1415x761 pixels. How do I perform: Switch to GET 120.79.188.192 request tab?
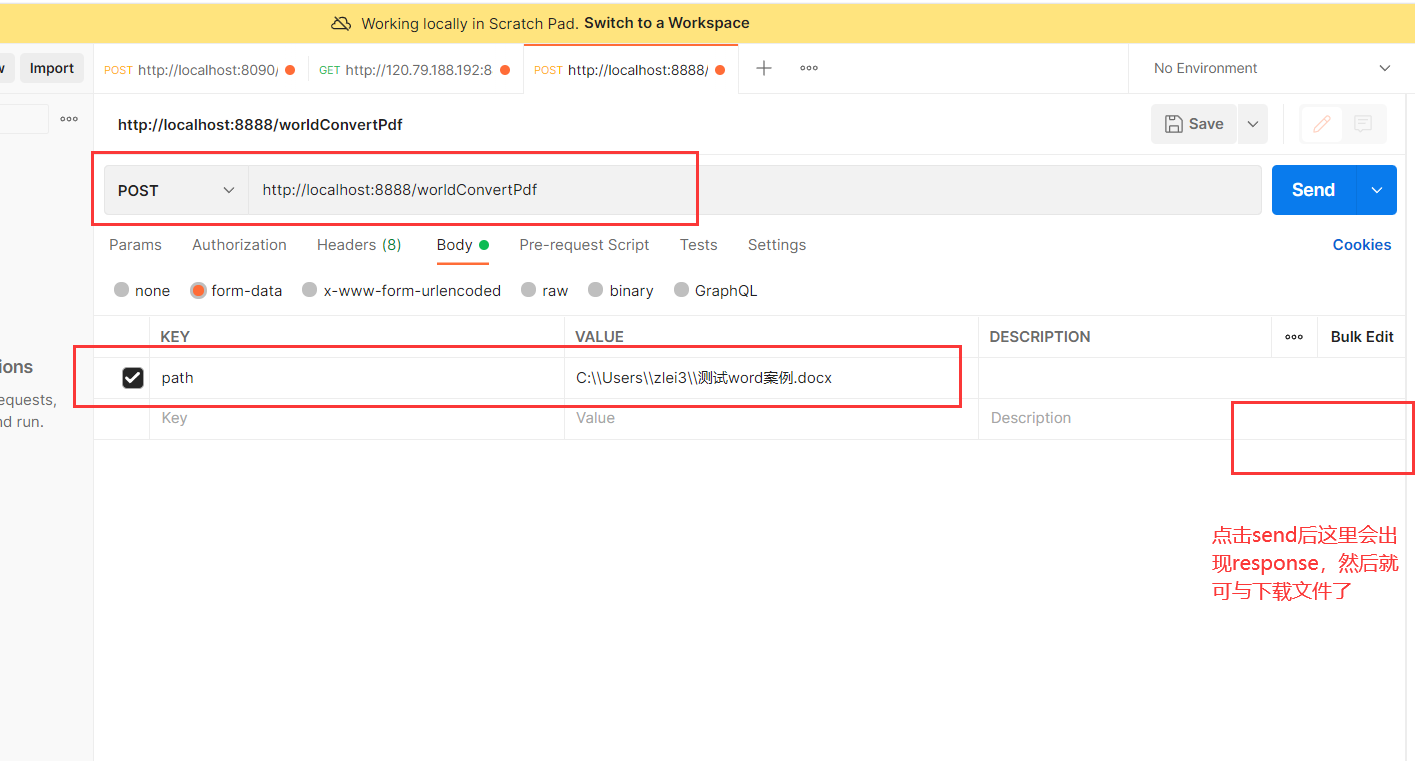(415, 70)
